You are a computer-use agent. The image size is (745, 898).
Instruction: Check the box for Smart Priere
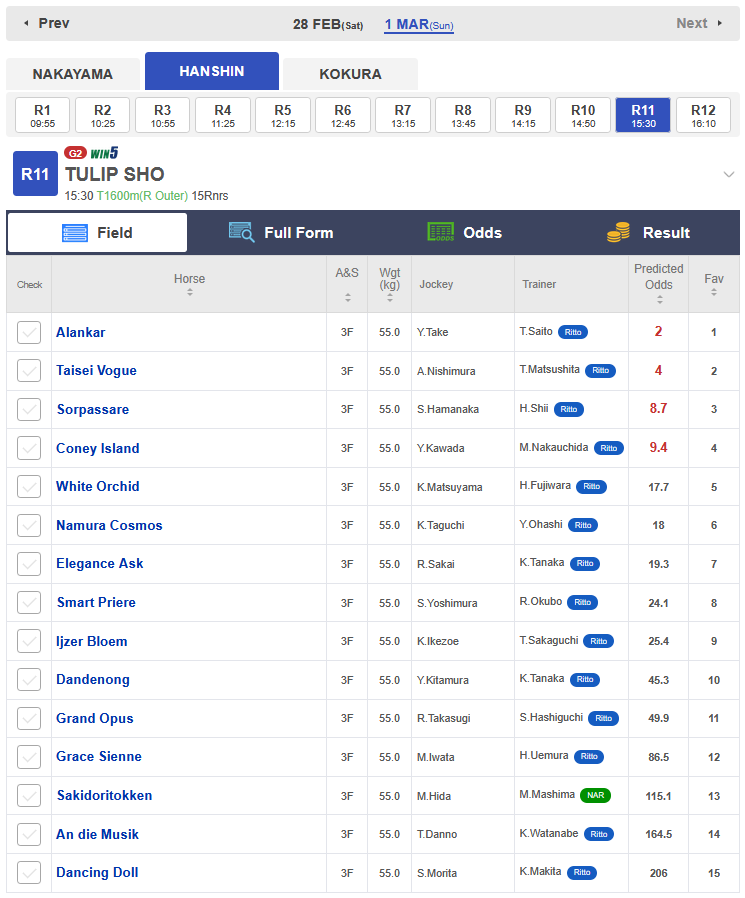pyautogui.click(x=29, y=602)
